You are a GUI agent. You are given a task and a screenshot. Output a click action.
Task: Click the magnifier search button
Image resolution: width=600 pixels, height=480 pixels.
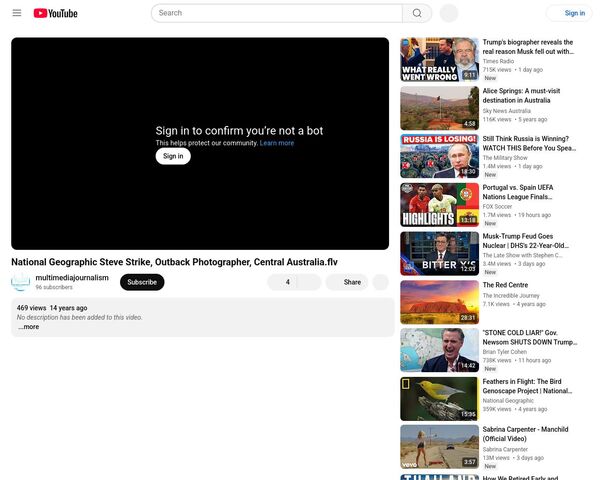coord(417,13)
